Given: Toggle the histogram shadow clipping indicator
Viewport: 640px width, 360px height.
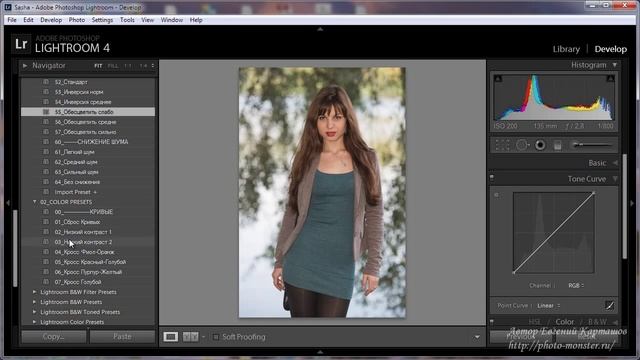Looking at the screenshot, I should coord(498,78).
